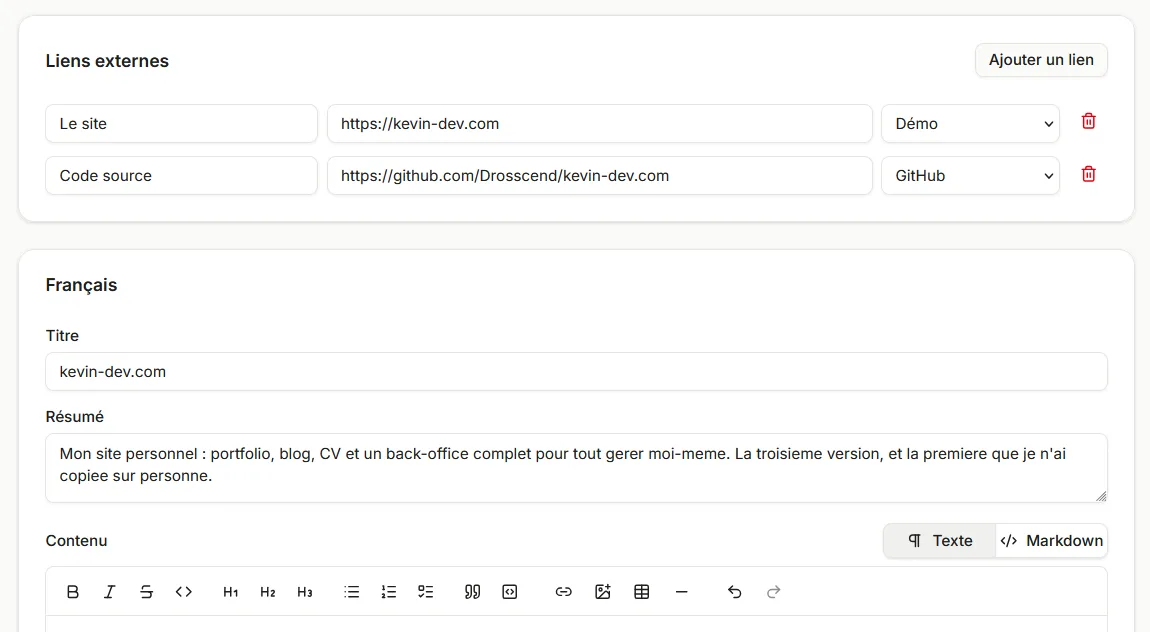Open the Démo link type dropdown
Screen dimensions: 1150x632
[970, 123]
